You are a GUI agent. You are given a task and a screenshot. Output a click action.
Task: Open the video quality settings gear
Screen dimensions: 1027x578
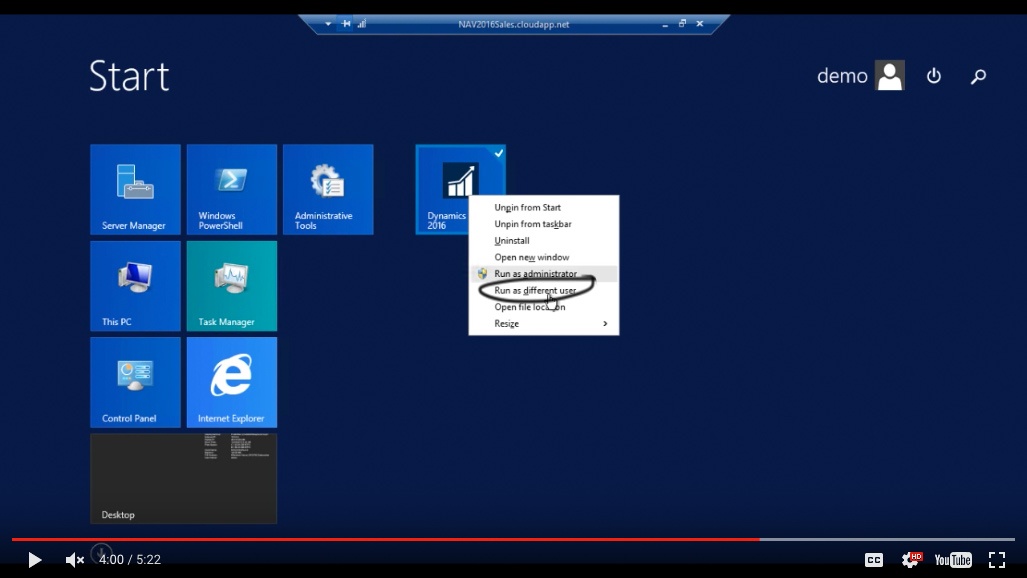[x=910, y=560]
